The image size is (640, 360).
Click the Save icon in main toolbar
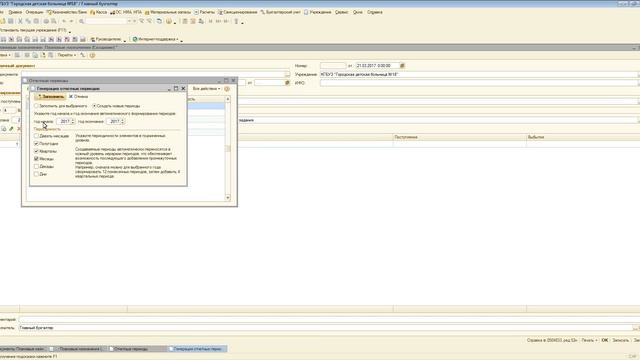pyautogui.click(x=11, y=21)
